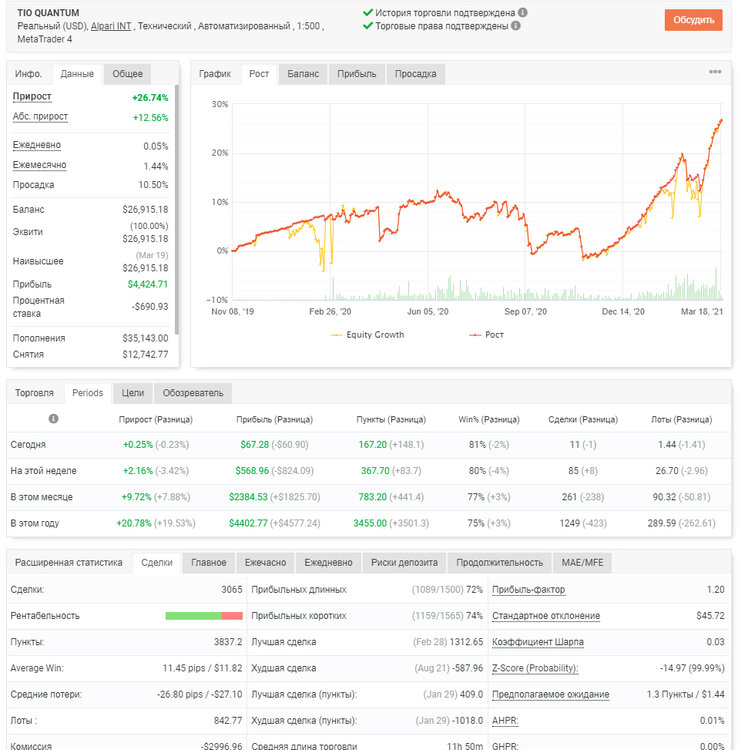Switch chart to График tab
738x750 pixels.
215,74
